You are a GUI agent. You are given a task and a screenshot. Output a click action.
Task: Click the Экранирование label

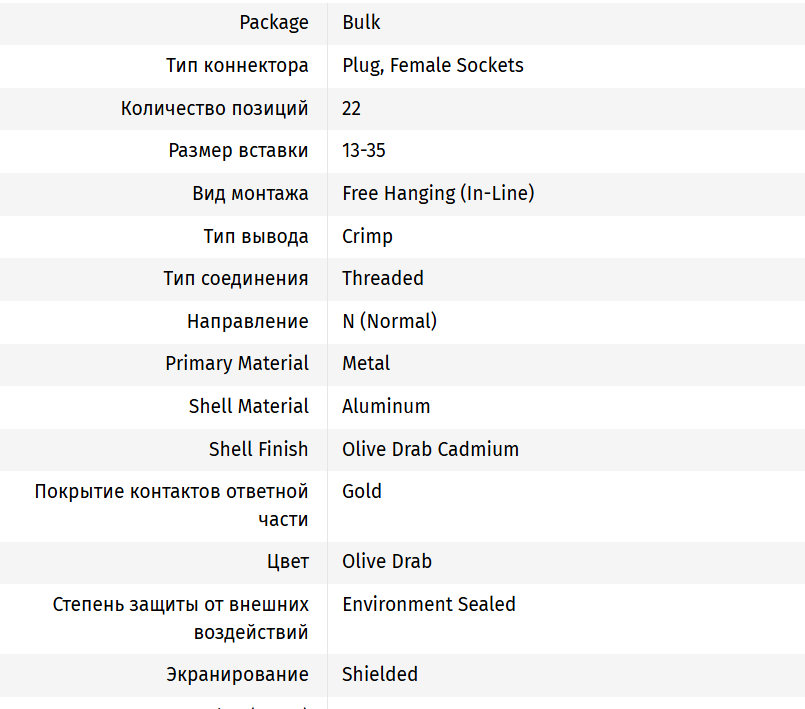[237, 674]
